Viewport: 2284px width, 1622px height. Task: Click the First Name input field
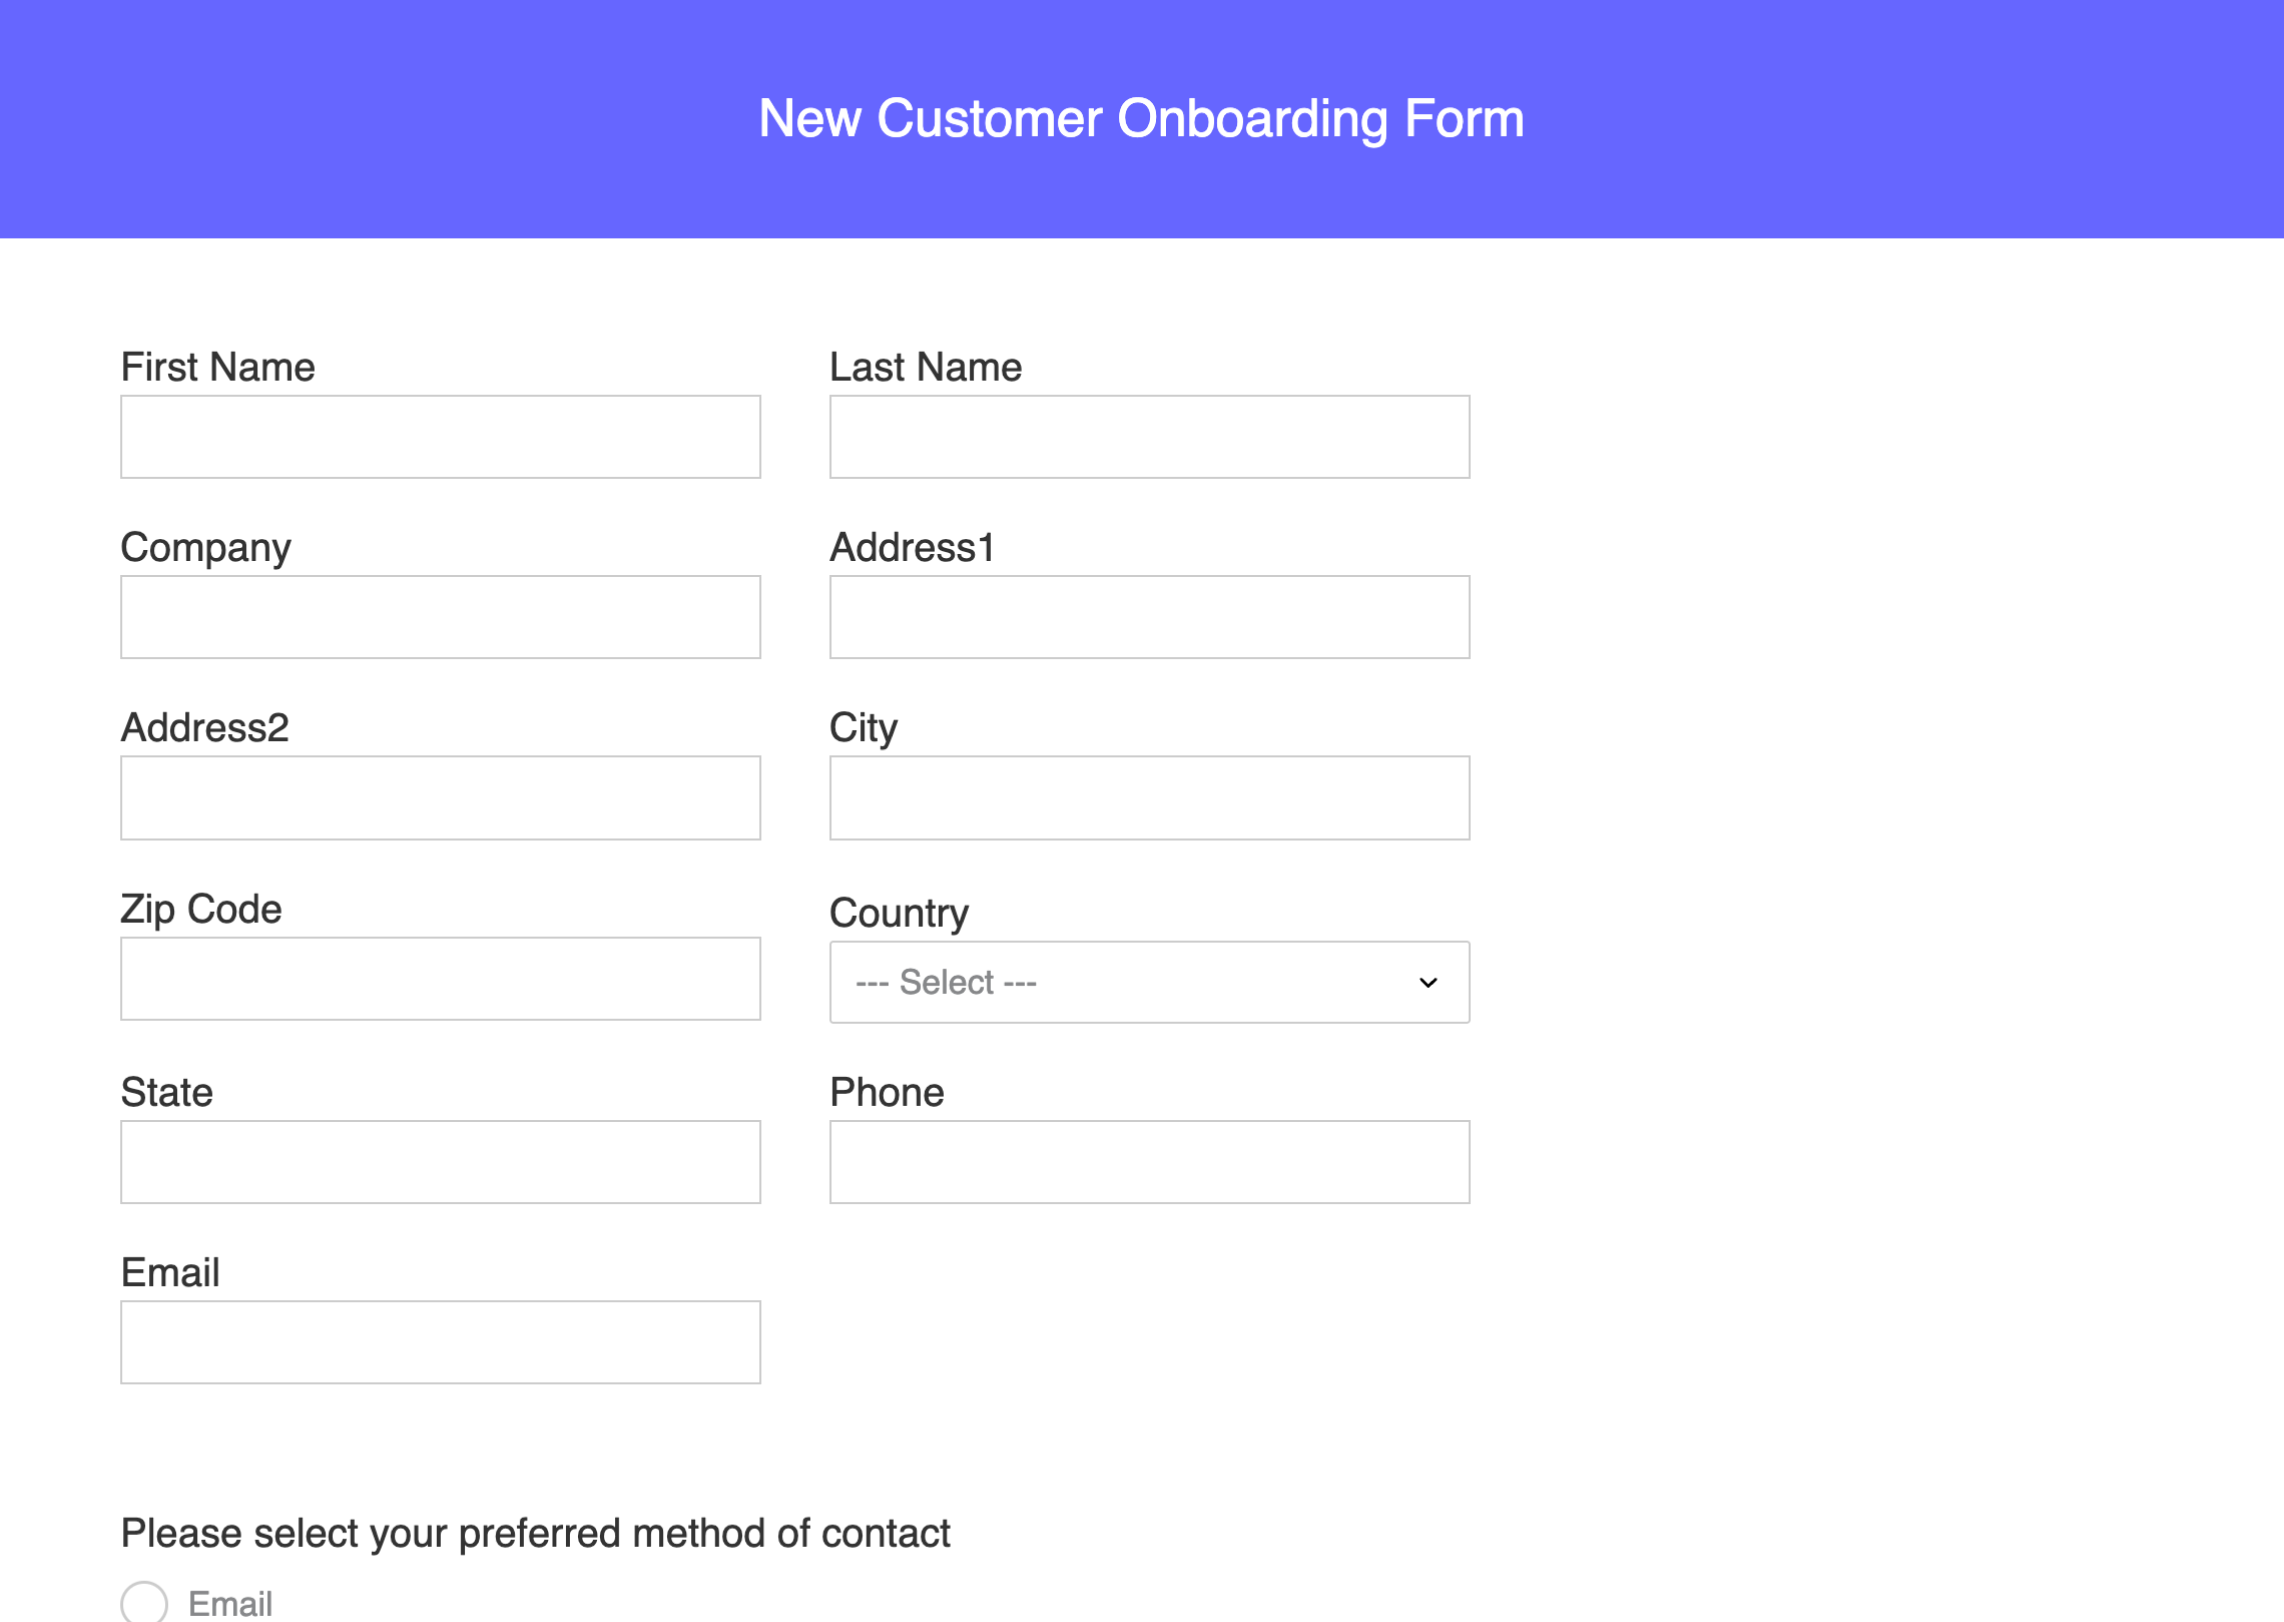click(440, 436)
